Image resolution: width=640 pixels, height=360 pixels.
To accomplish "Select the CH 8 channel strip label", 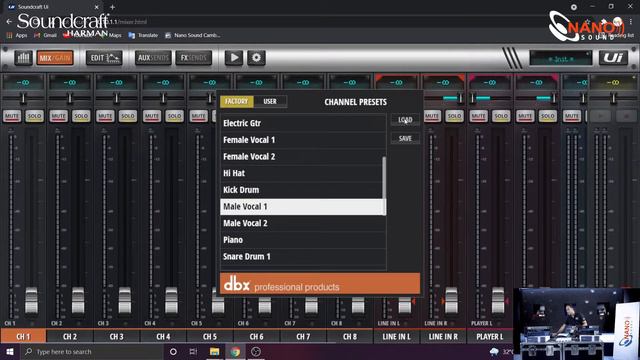I will pos(350,337).
